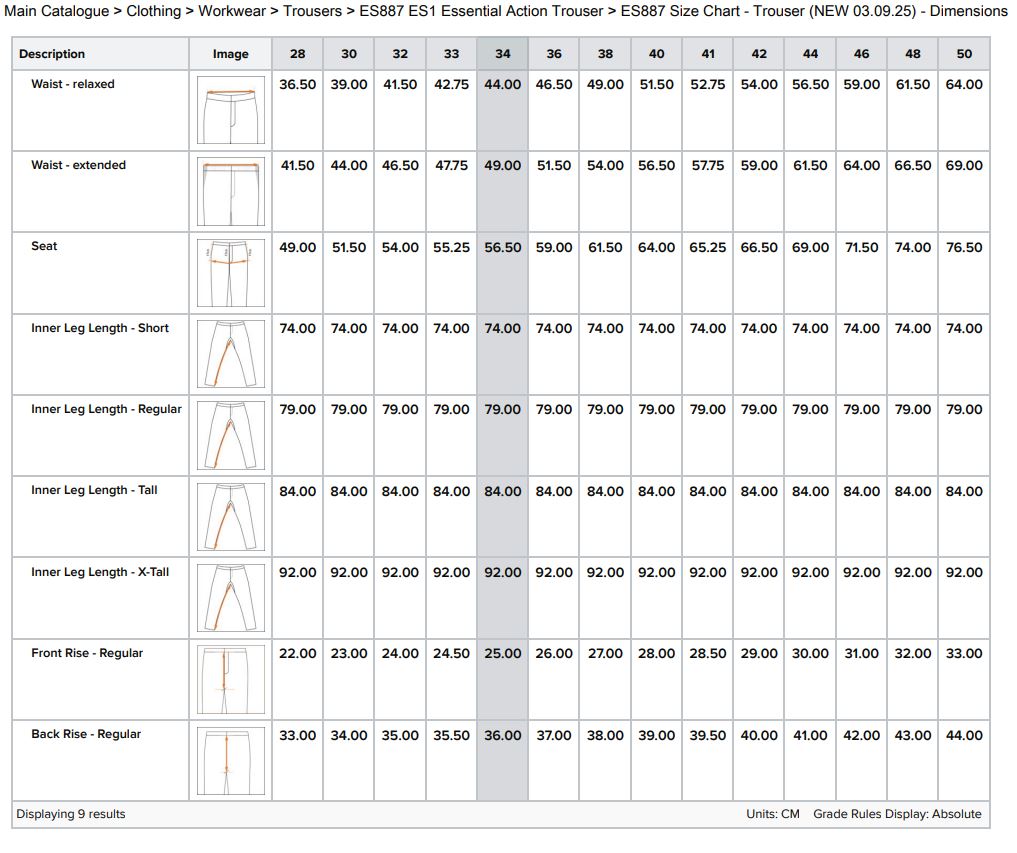Navigate to Clothing breadcrumb link

click(x=153, y=11)
